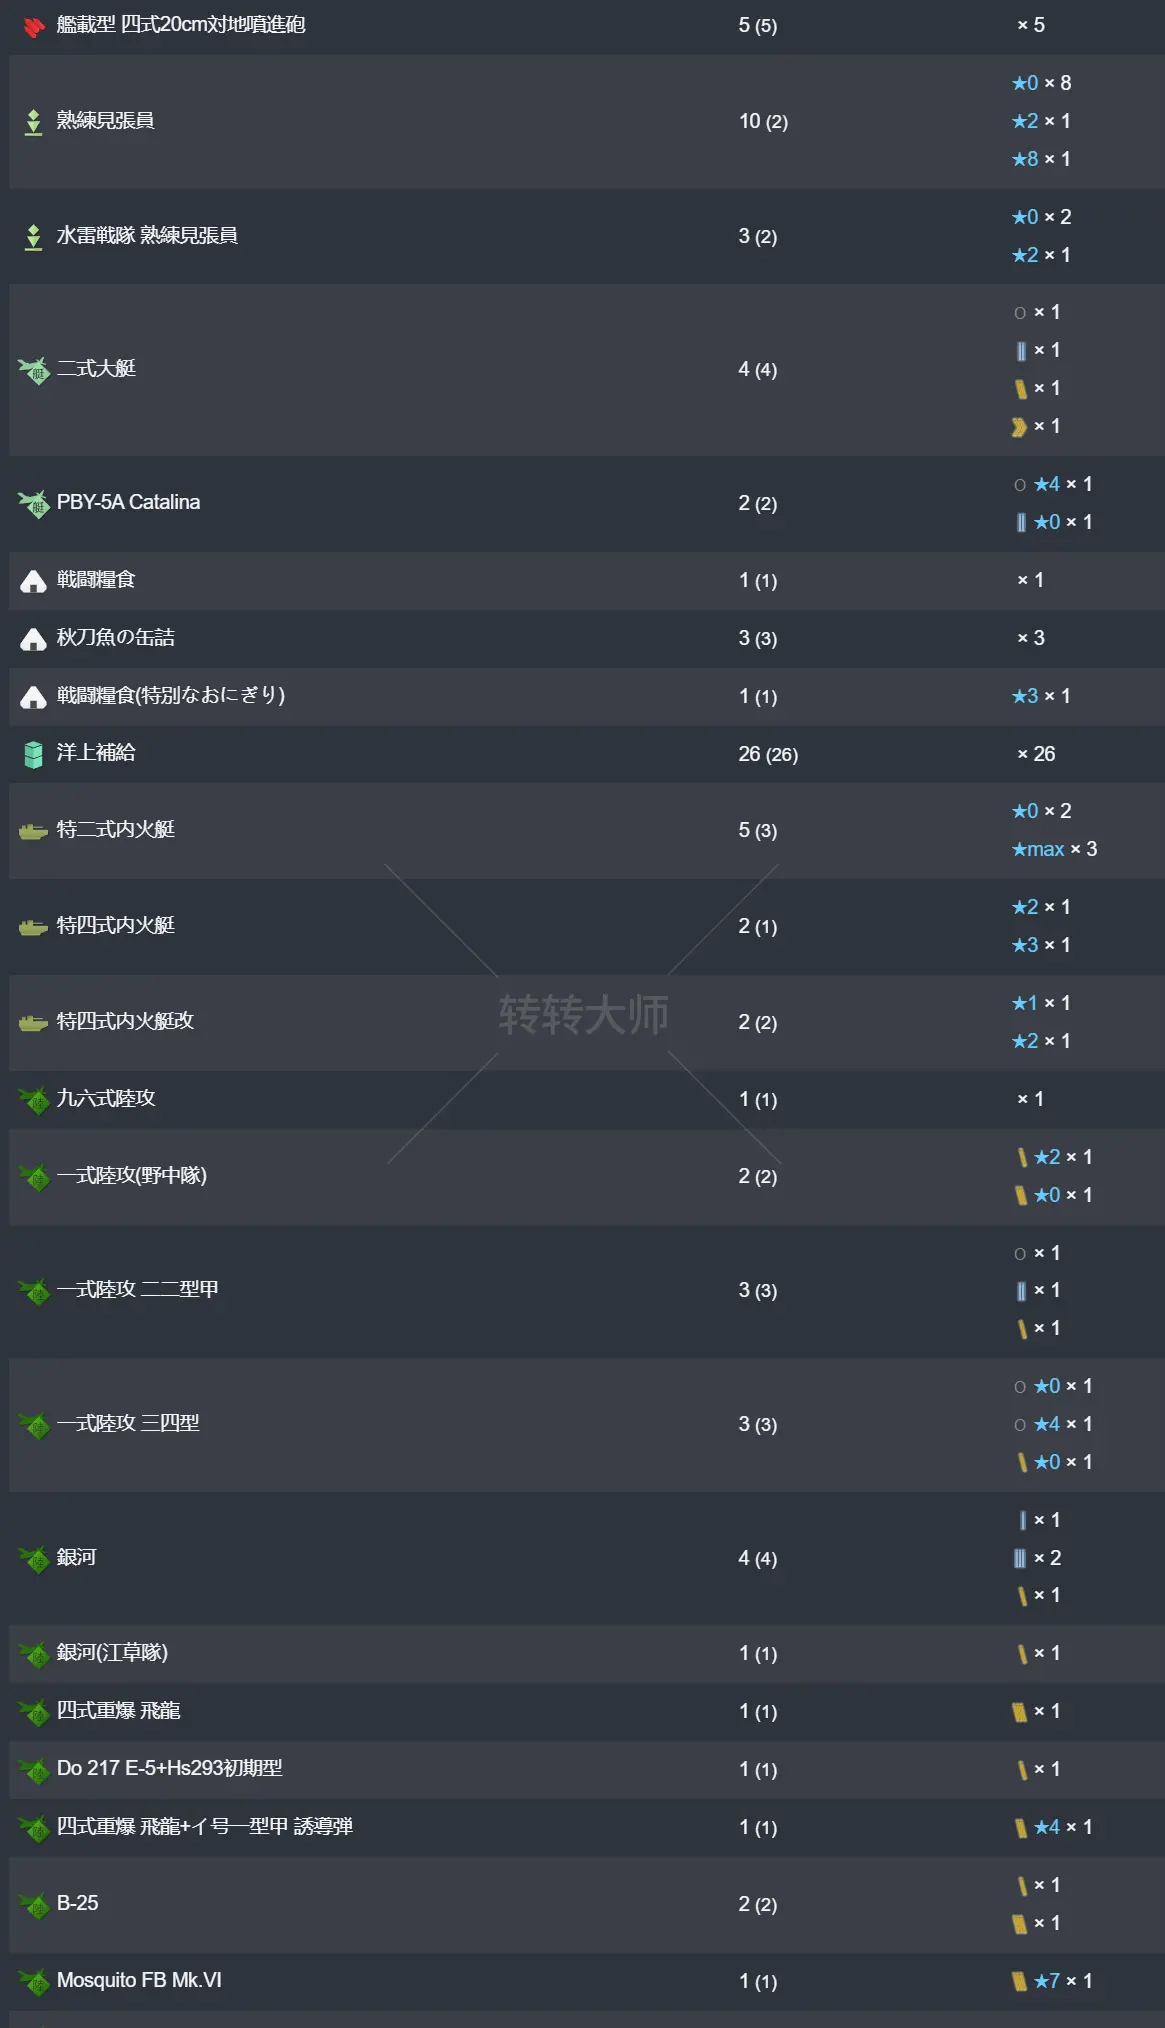Select the B-25 equipment name
The image size is (1165, 2028).
click(78, 1903)
